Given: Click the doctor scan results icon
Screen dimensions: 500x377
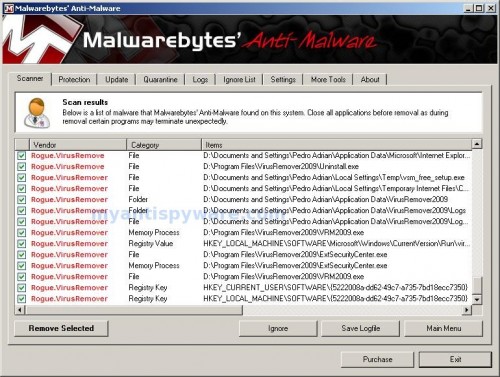Looking at the screenshot, I should click(37, 113).
